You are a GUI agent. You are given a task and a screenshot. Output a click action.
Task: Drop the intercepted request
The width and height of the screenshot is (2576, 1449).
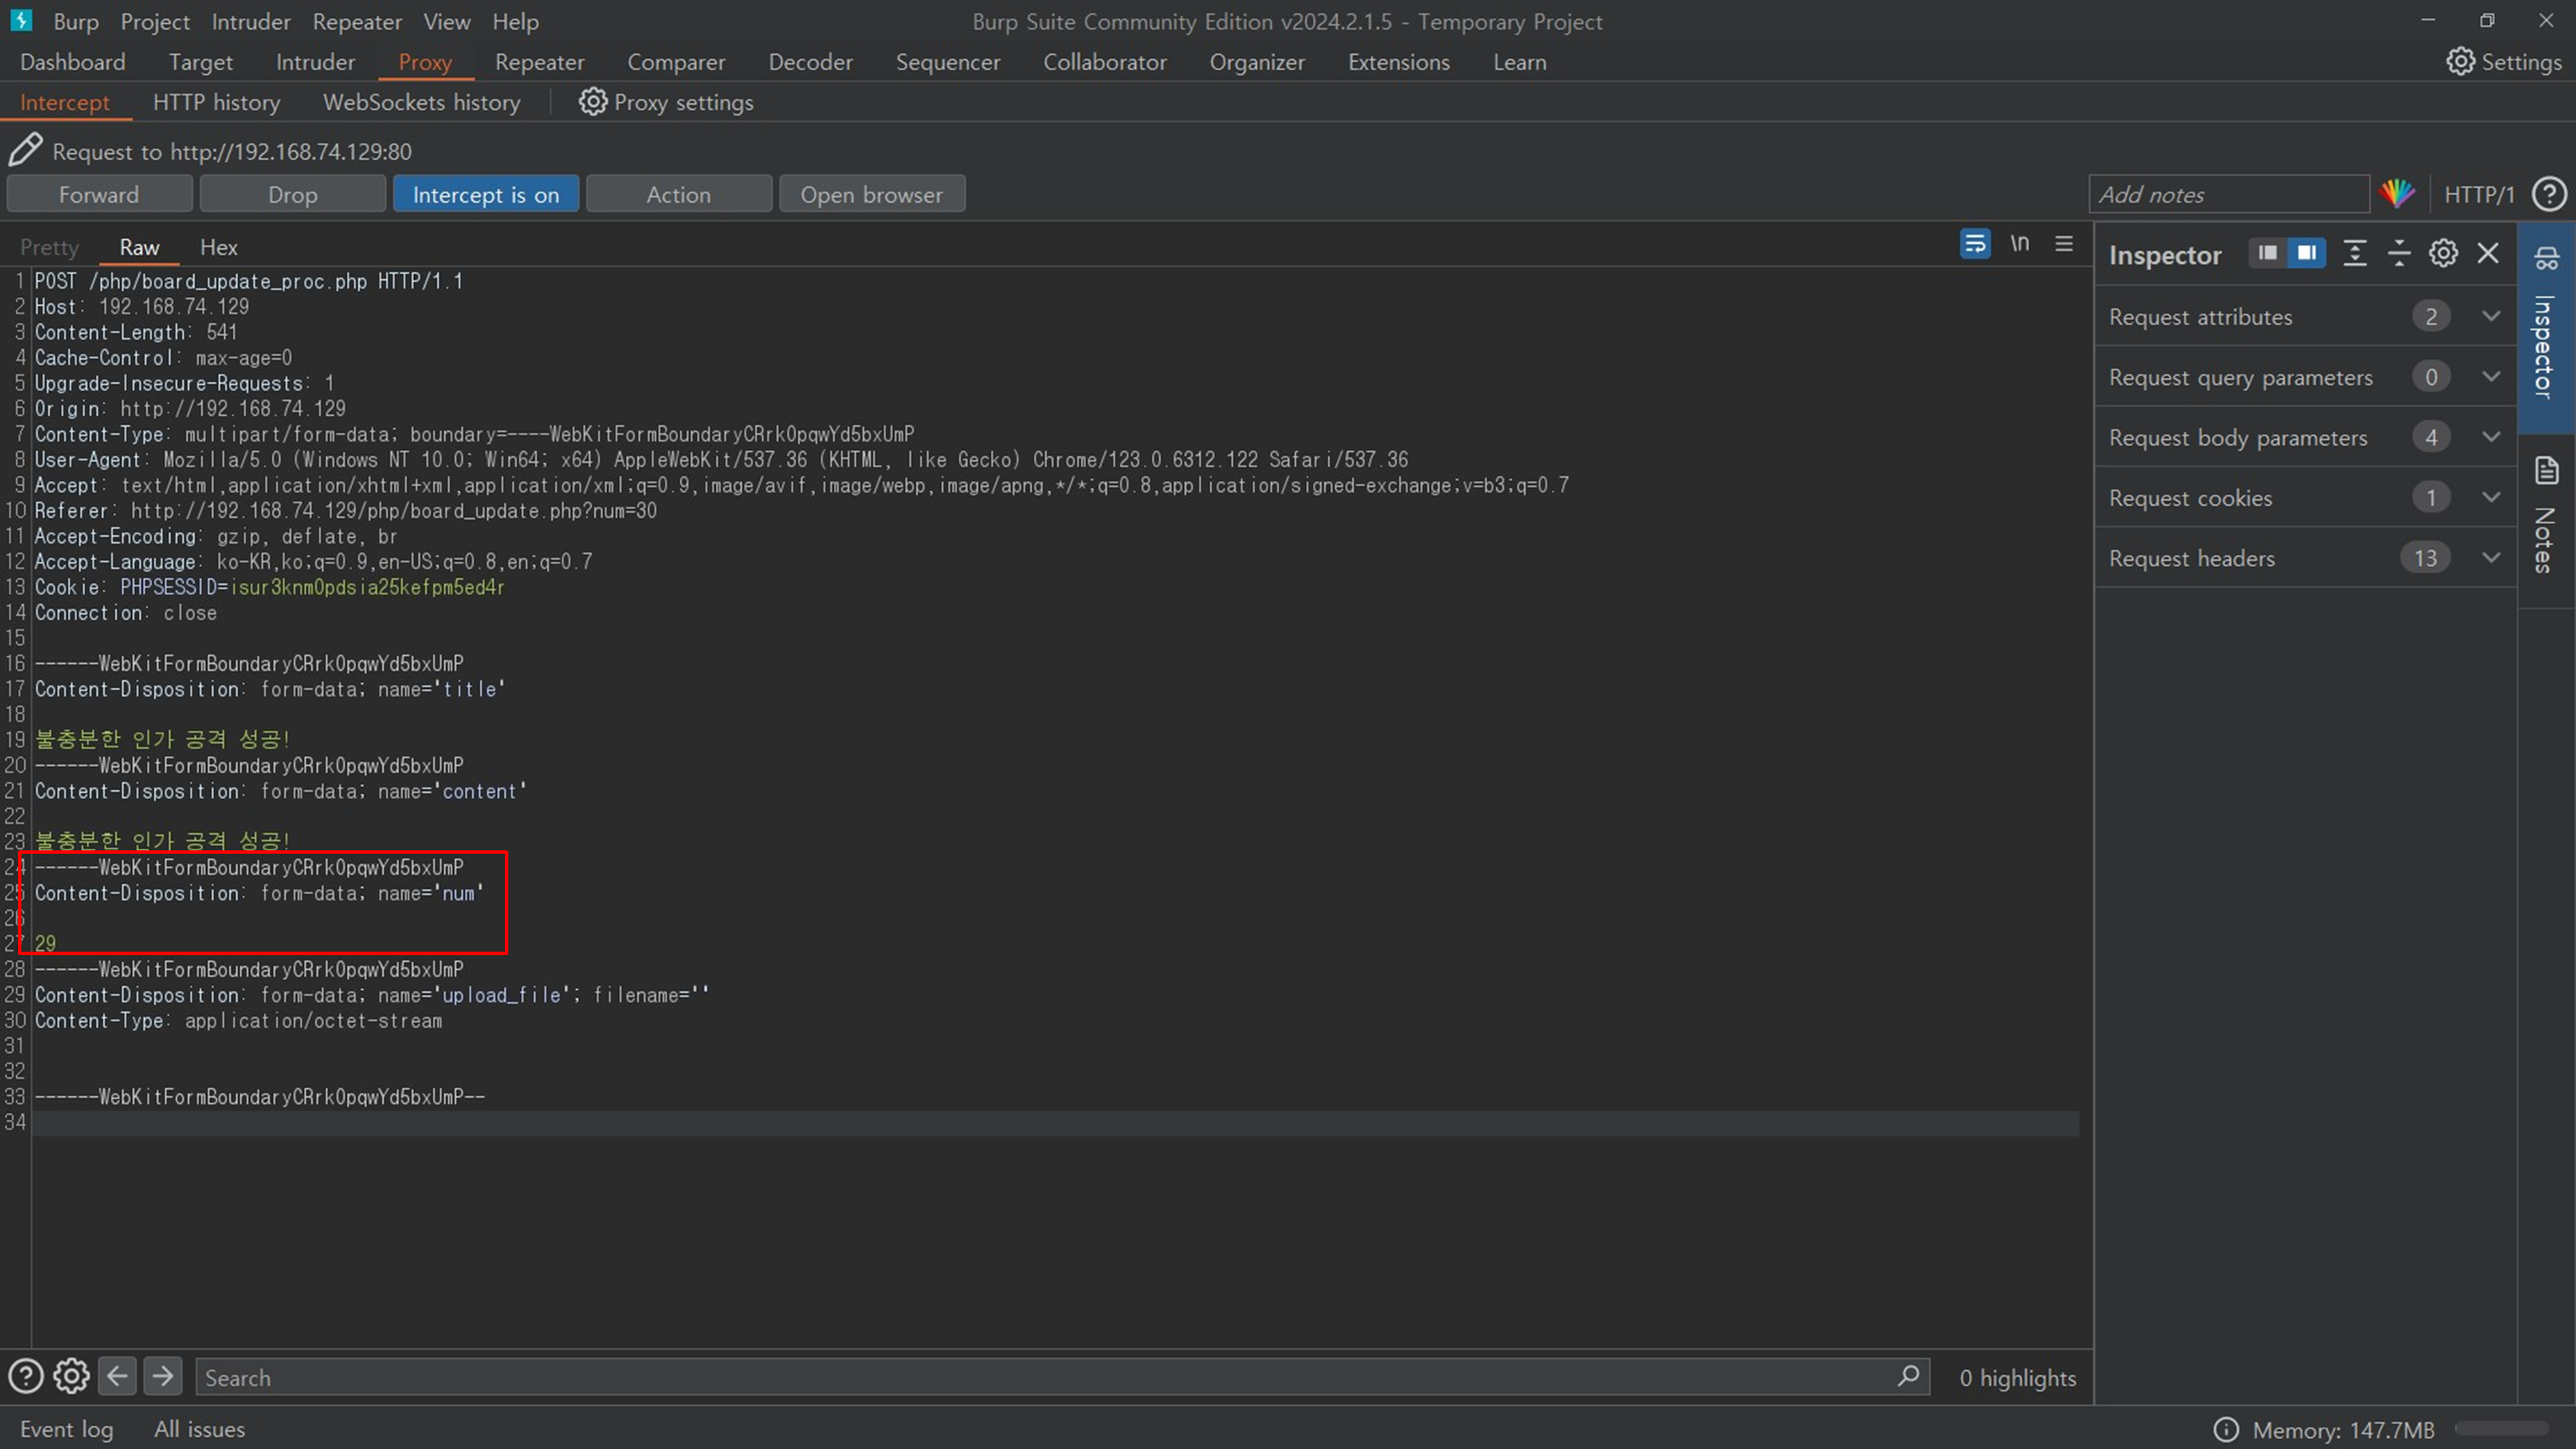292,194
